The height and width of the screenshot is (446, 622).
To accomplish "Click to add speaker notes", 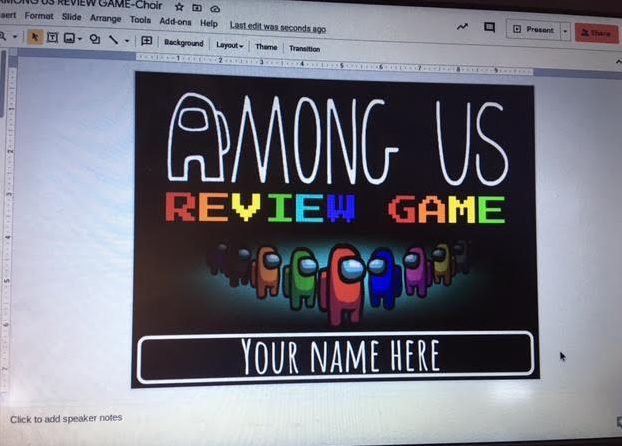I will (66, 419).
